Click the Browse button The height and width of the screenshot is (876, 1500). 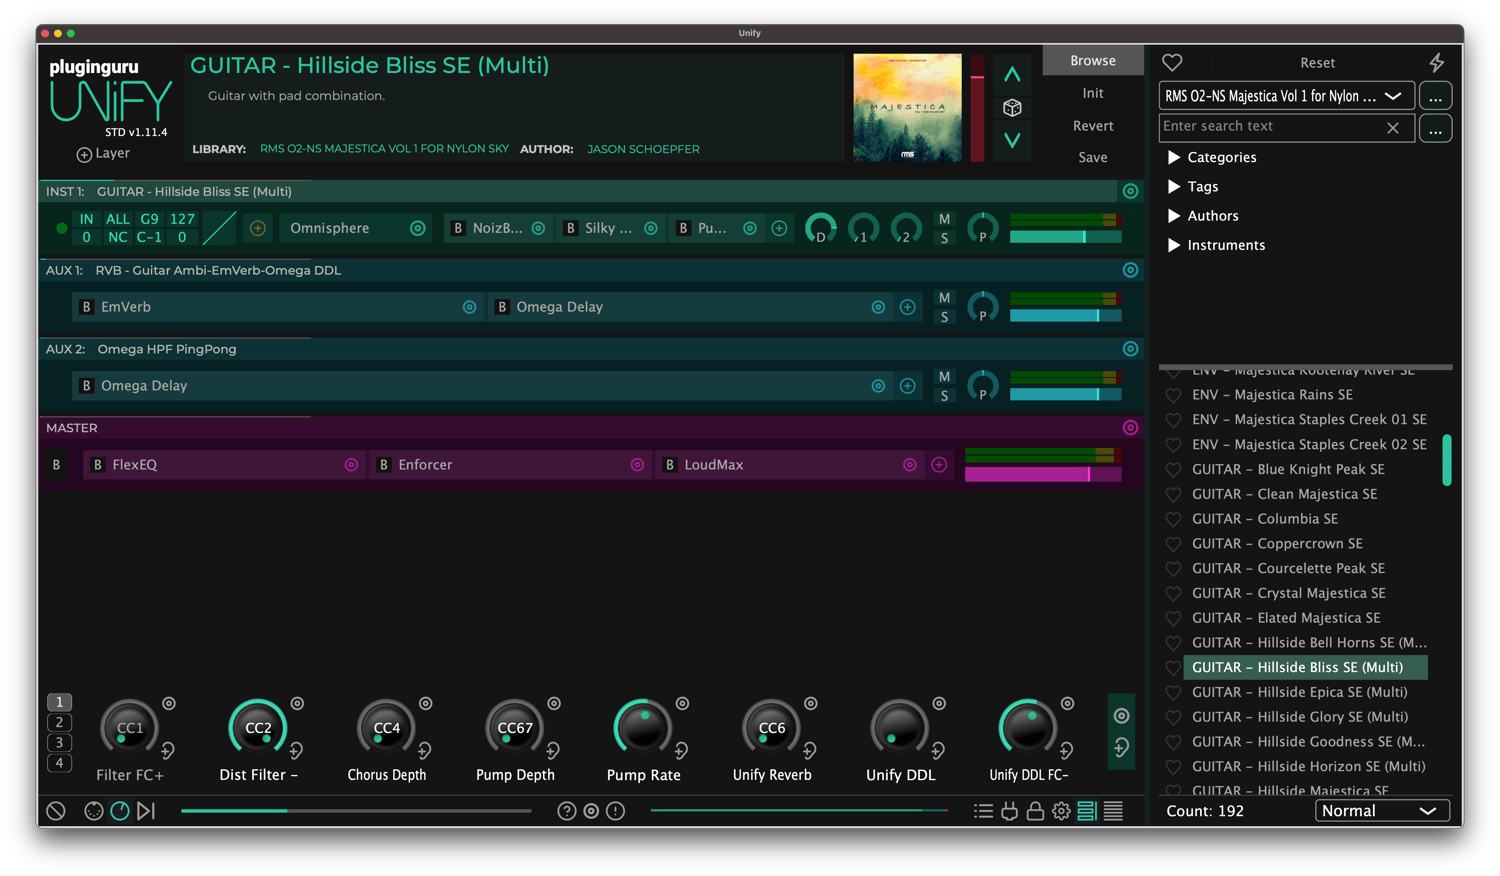pos(1093,60)
